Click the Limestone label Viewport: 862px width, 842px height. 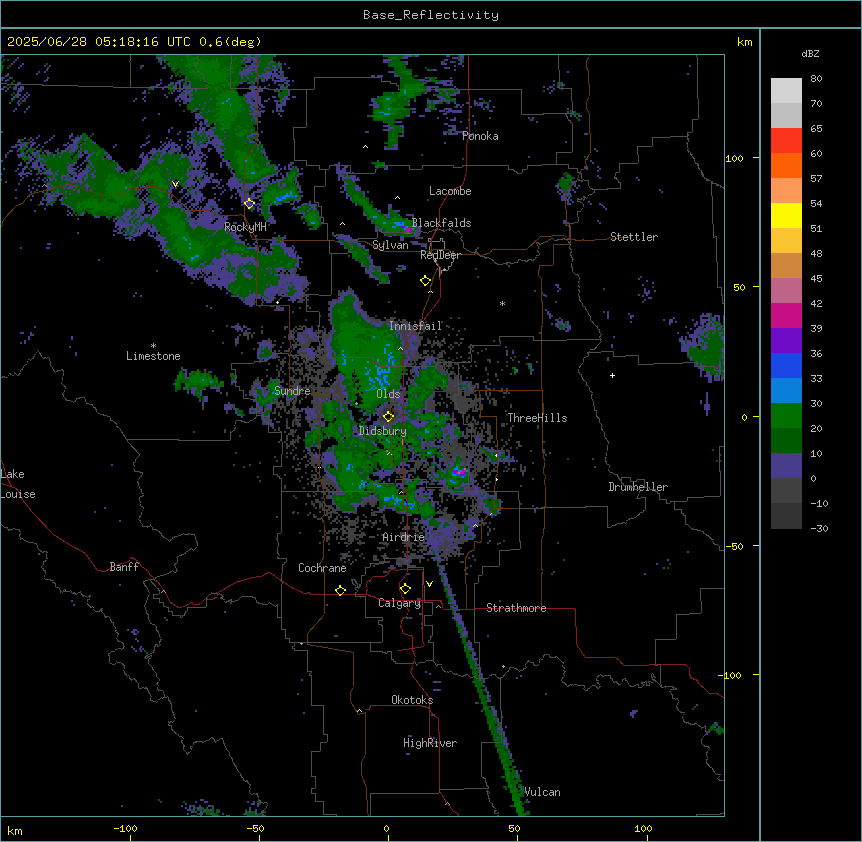tap(153, 356)
